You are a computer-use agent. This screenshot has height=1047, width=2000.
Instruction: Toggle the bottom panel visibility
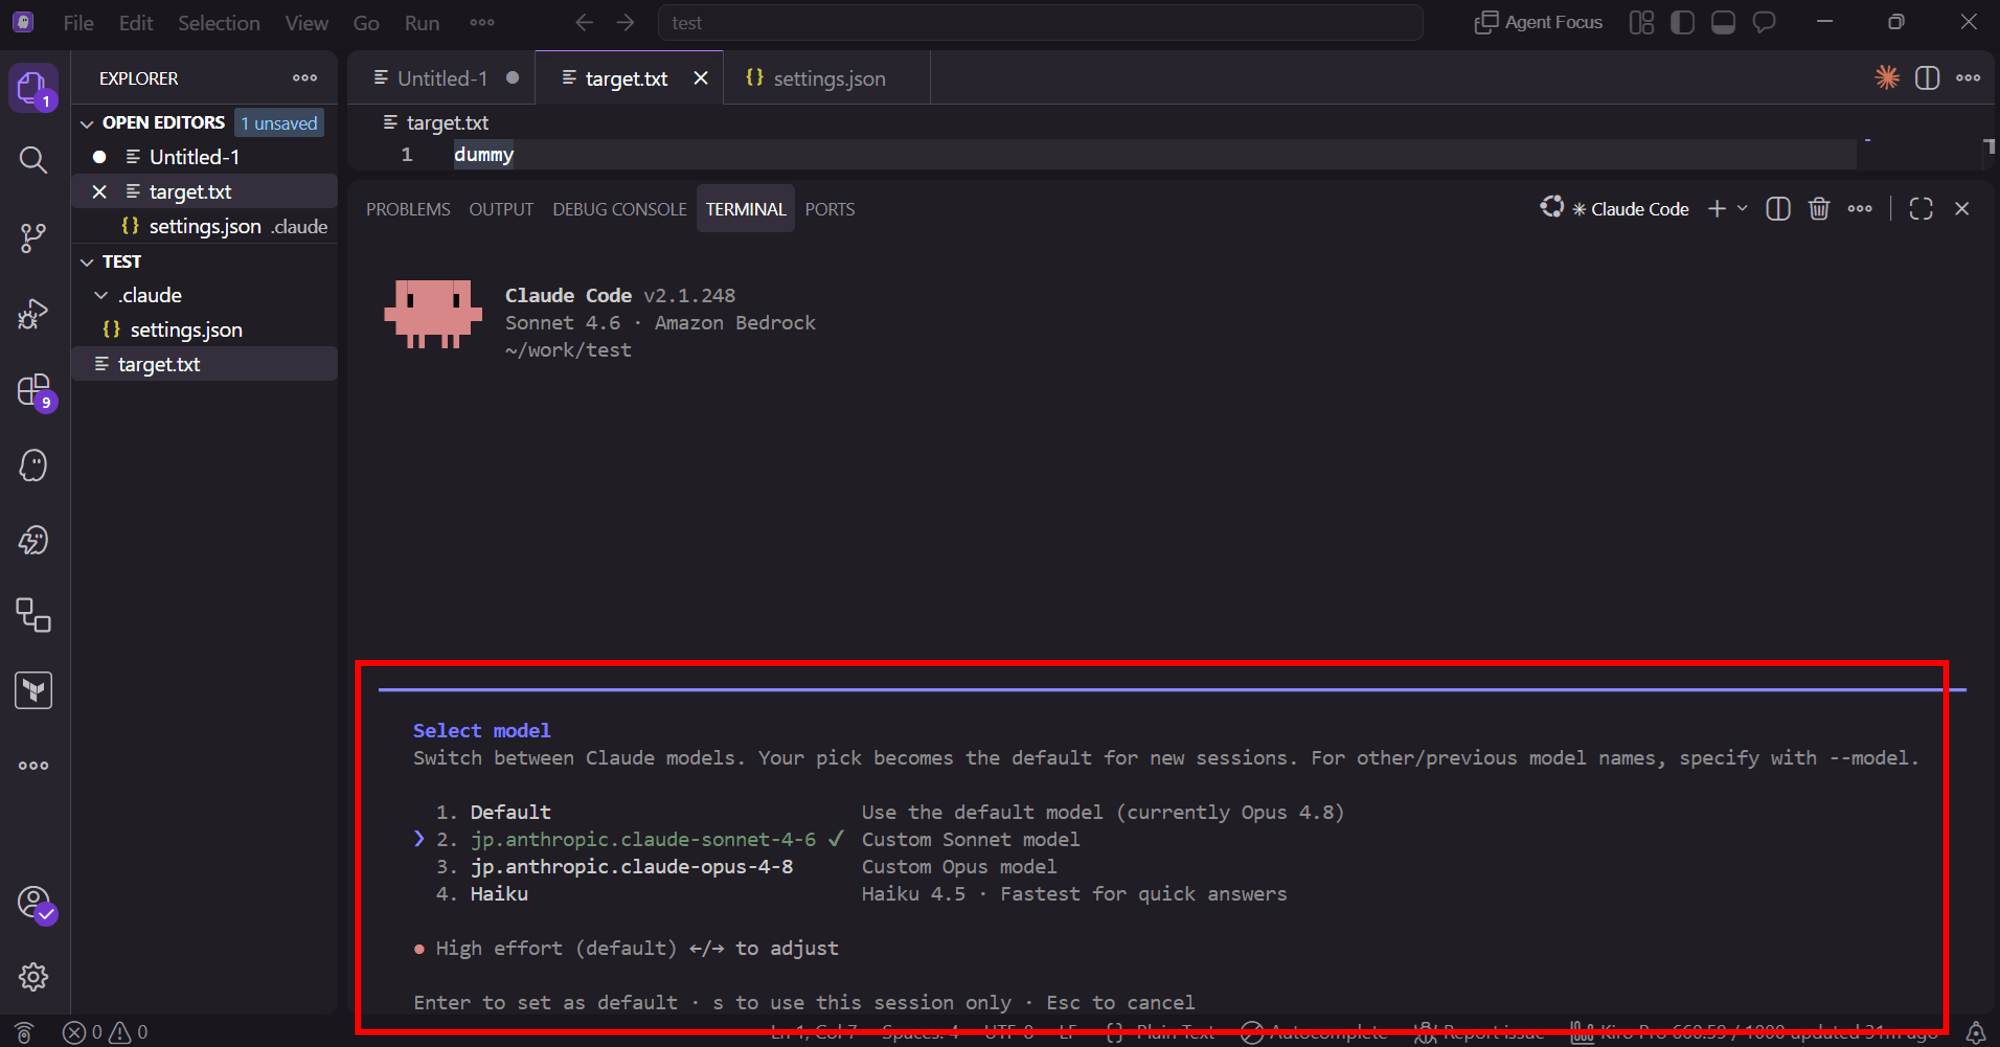pos(1723,22)
